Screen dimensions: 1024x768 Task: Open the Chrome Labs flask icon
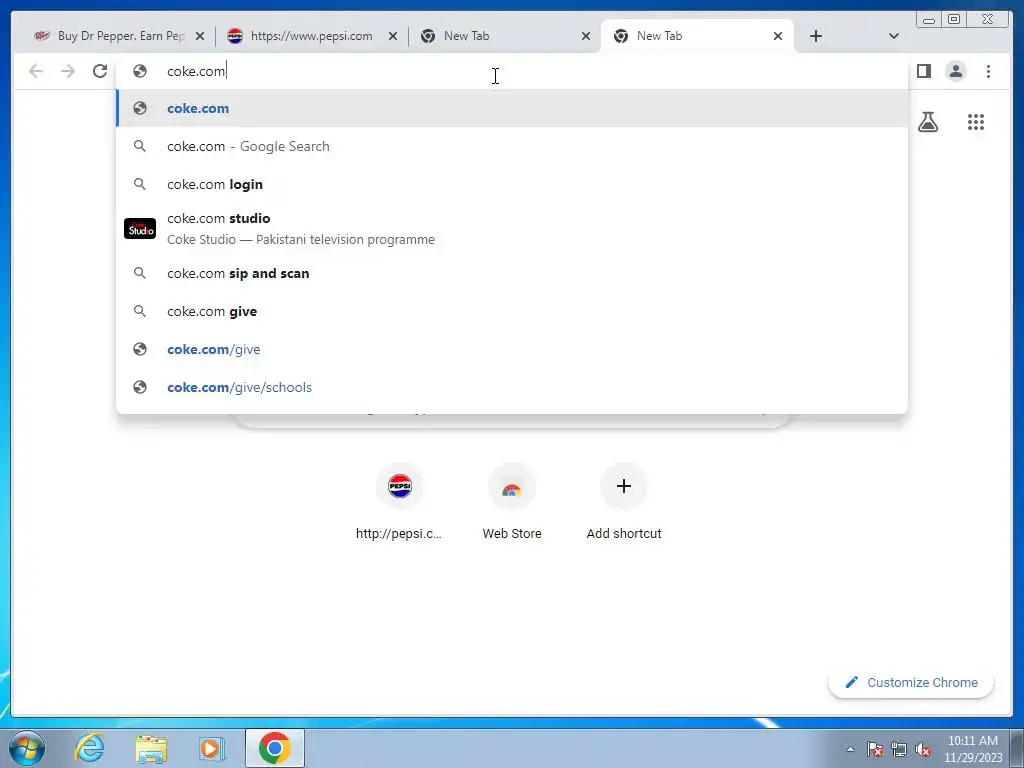point(927,121)
